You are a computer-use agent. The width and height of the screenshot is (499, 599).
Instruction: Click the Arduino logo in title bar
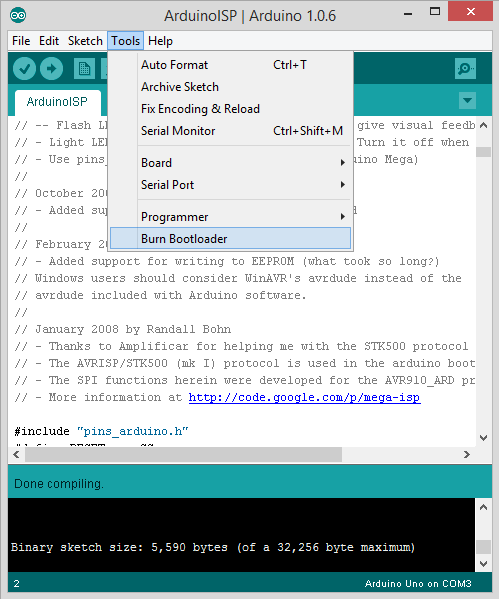tap(18, 15)
